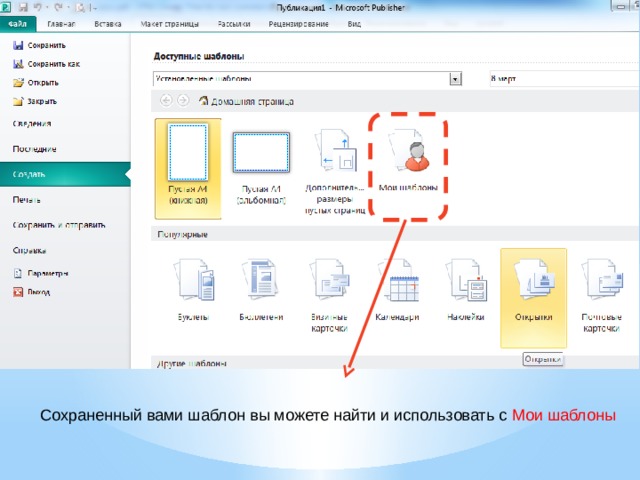Open installed templates dropdown arrow
Image resolution: width=640 pixels, height=480 pixels.
point(456,79)
